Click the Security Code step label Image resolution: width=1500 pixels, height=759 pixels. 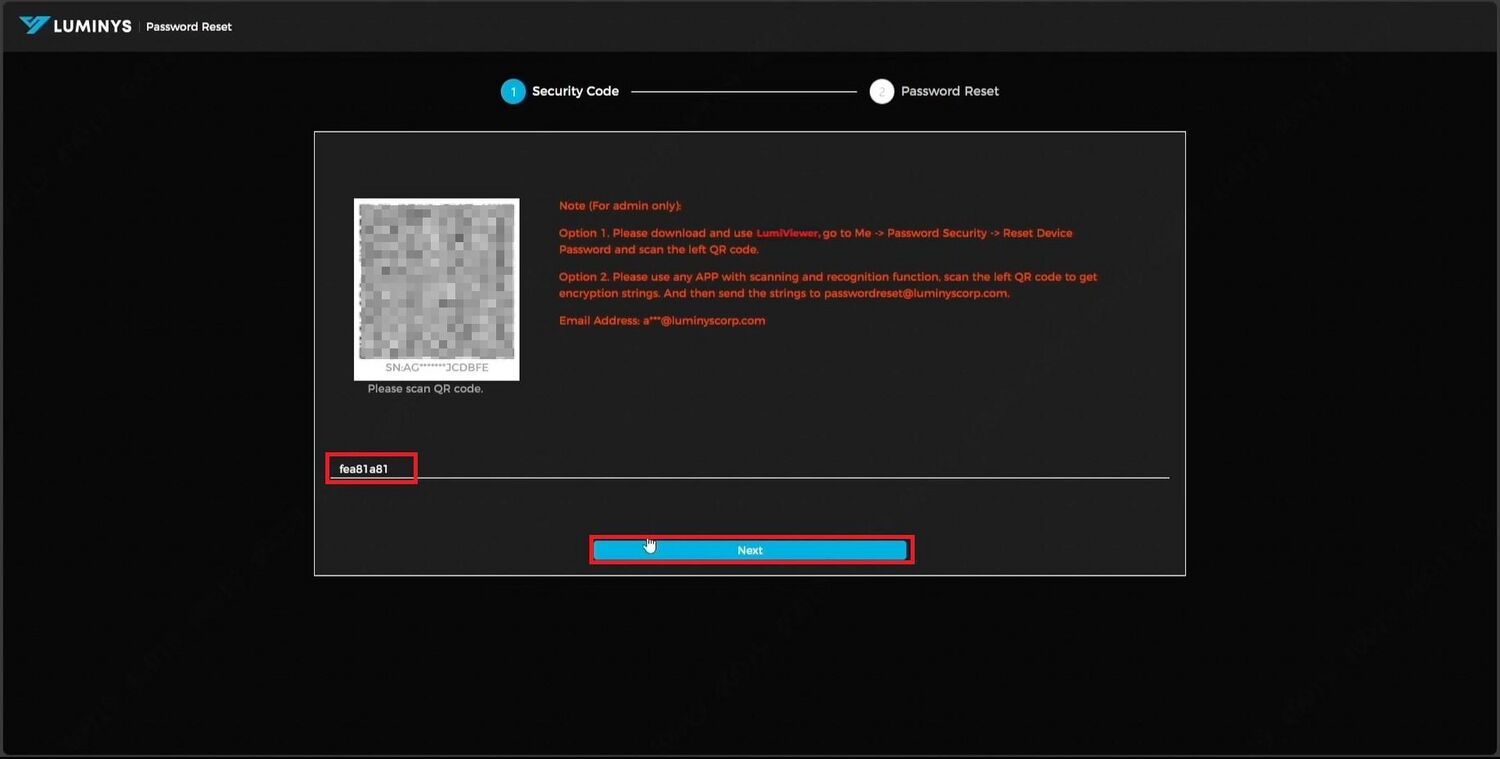tap(575, 91)
